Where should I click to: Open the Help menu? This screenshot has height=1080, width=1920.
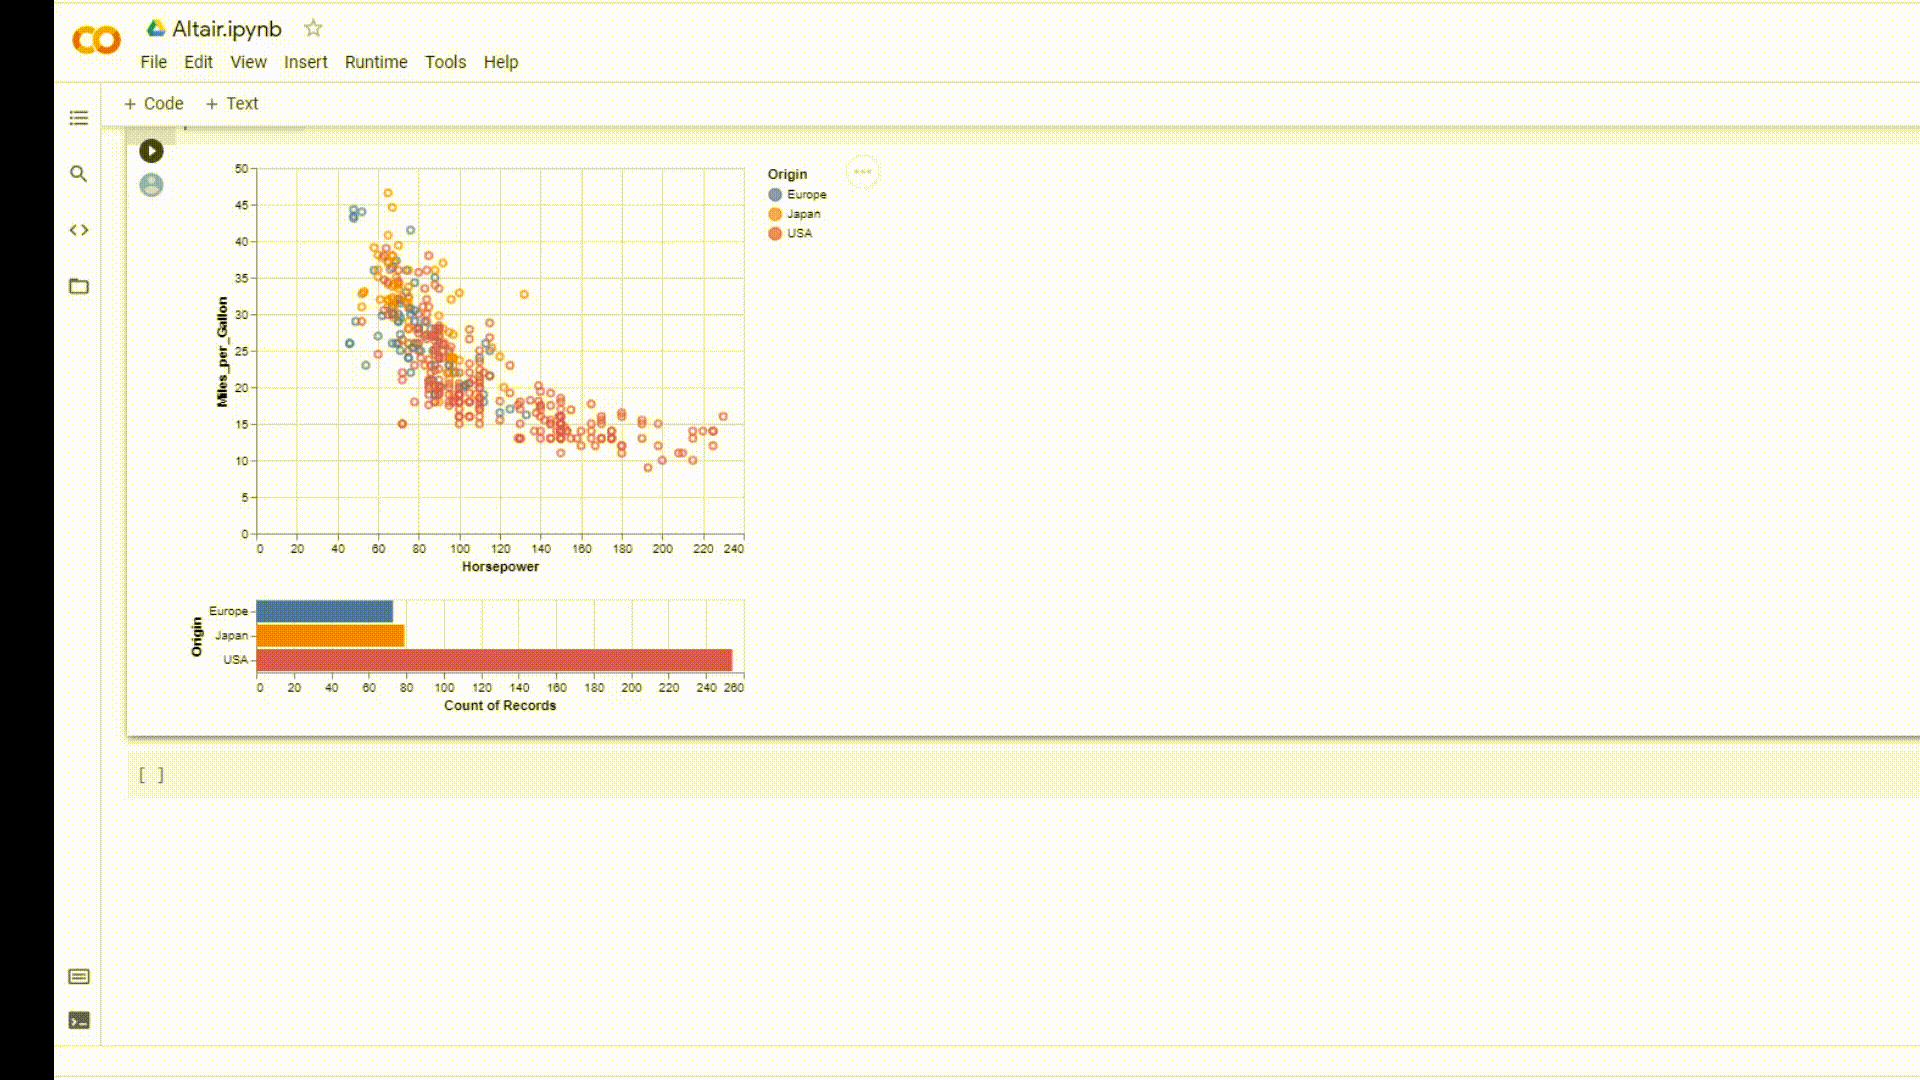pos(501,62)
